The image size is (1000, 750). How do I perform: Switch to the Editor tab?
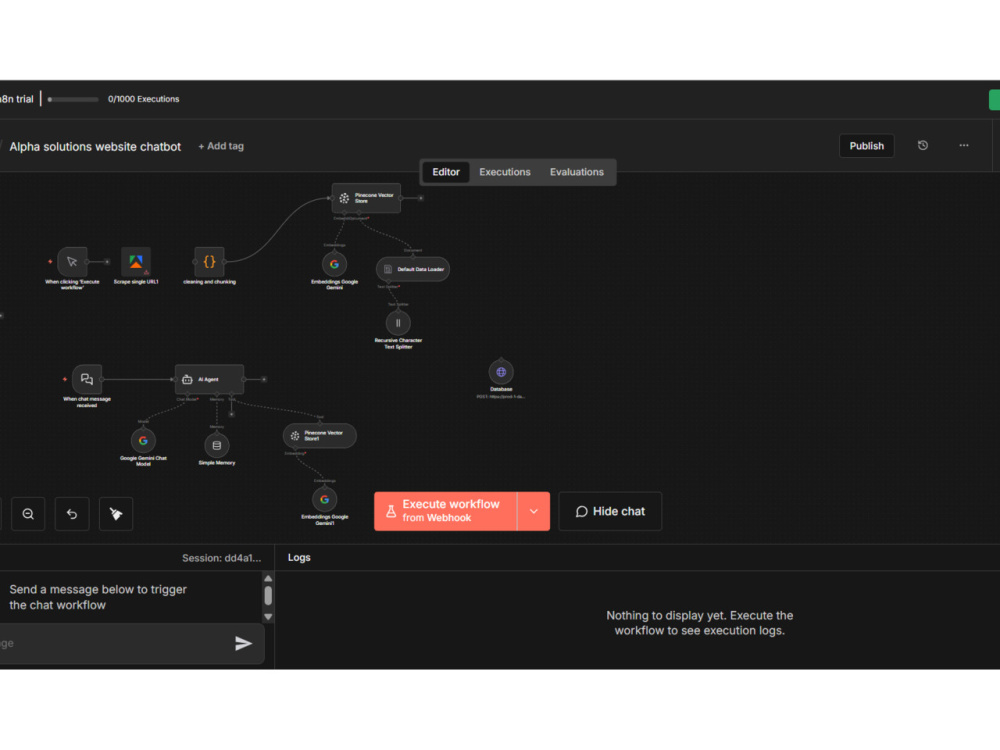point(446,172)
